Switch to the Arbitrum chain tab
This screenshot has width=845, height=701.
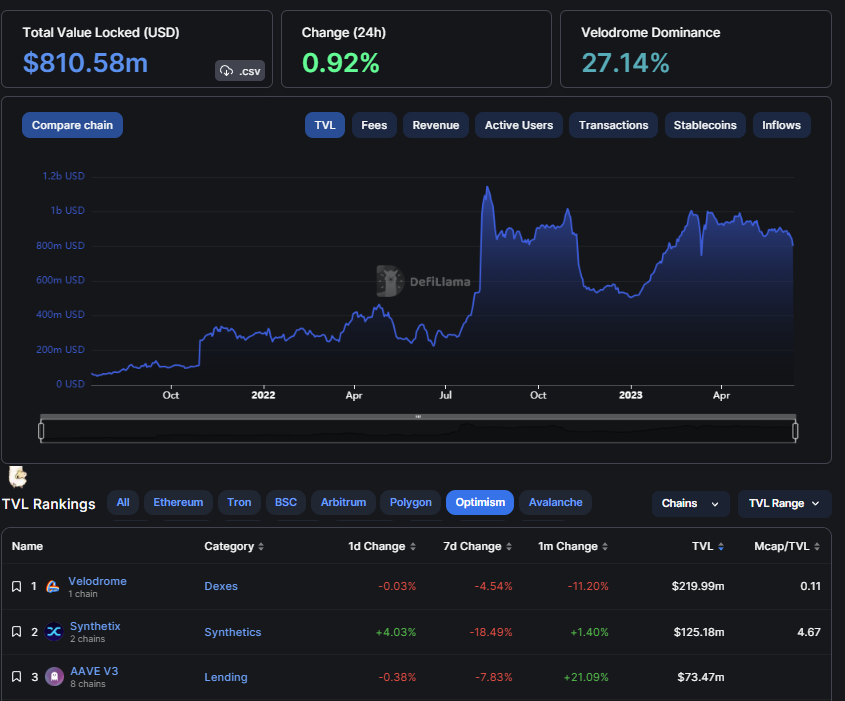pos(344,502)
